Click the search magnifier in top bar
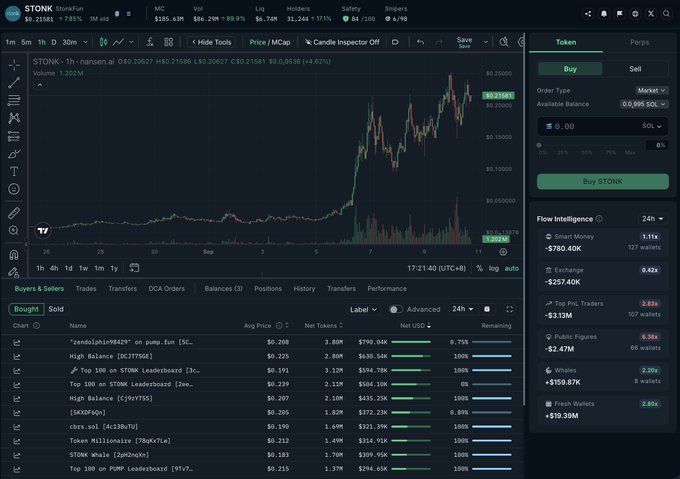Viewport: 680px width, 479px height. 667,14
